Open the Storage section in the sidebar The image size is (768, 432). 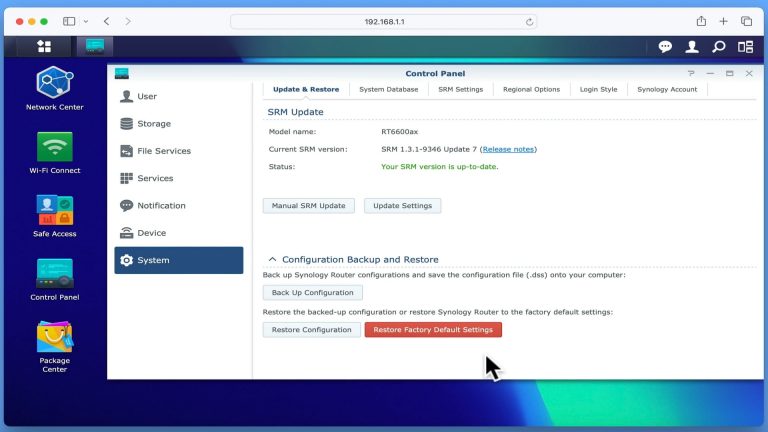(x=179, y=124)
